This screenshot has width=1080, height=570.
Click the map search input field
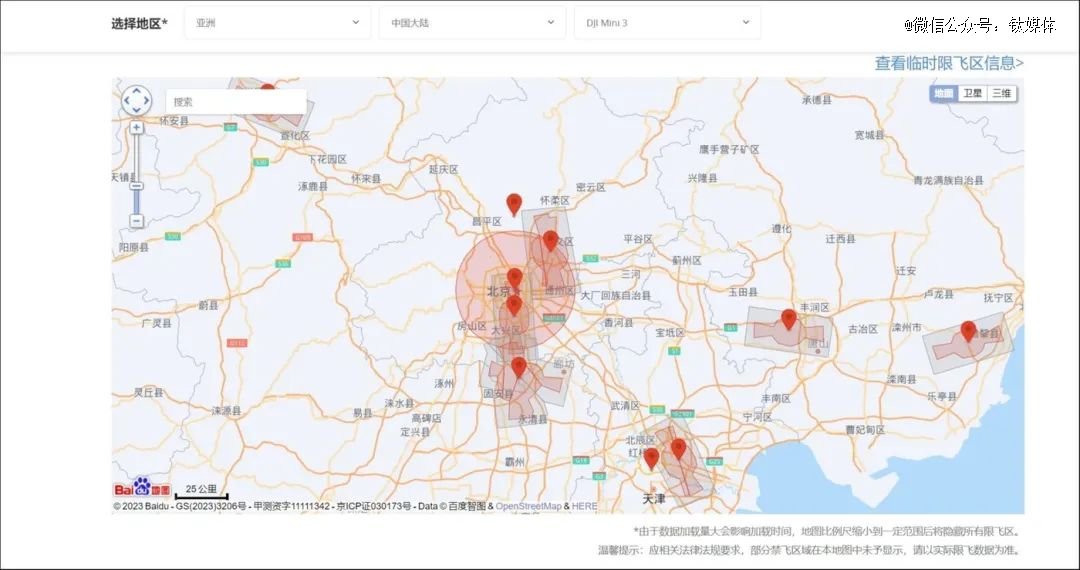pyautogui.click(x=236, y=102)
